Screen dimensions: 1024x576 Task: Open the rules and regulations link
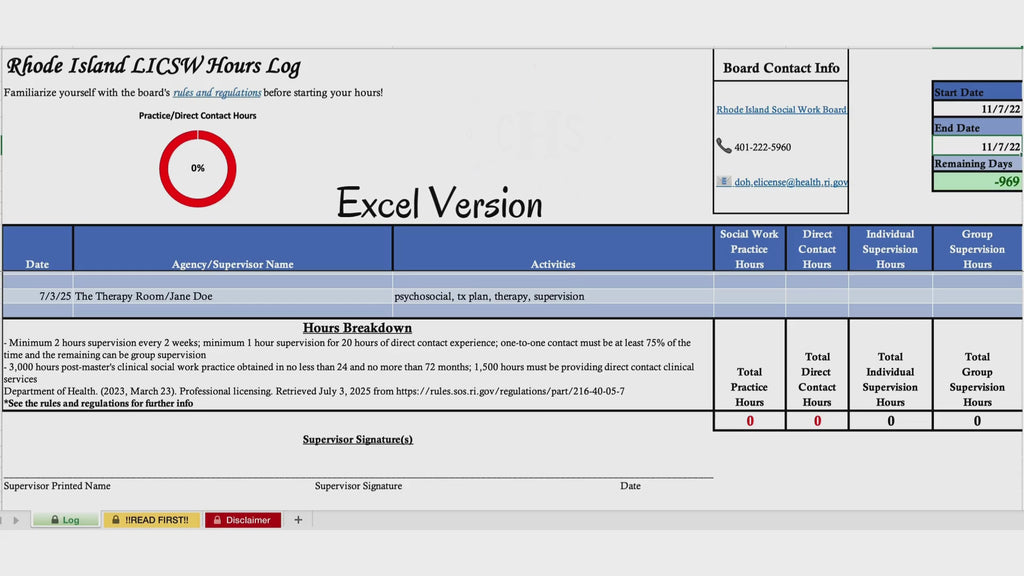[x=217, y=93]
